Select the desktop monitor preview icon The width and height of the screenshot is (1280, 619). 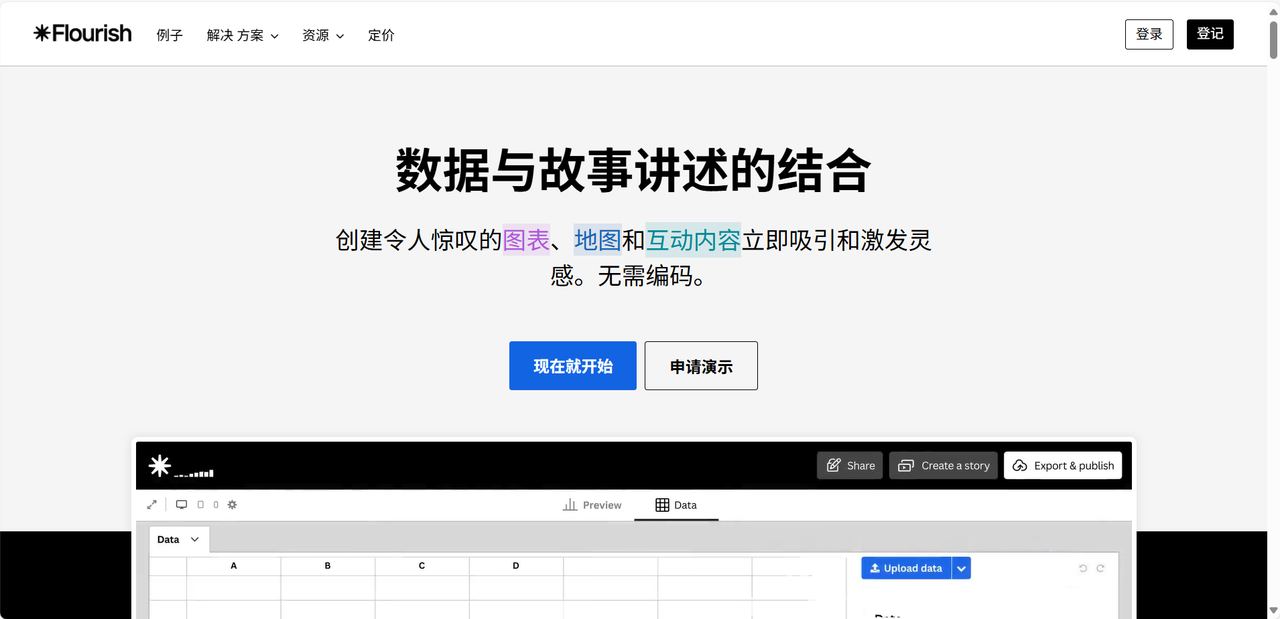[x=181, y=505]
